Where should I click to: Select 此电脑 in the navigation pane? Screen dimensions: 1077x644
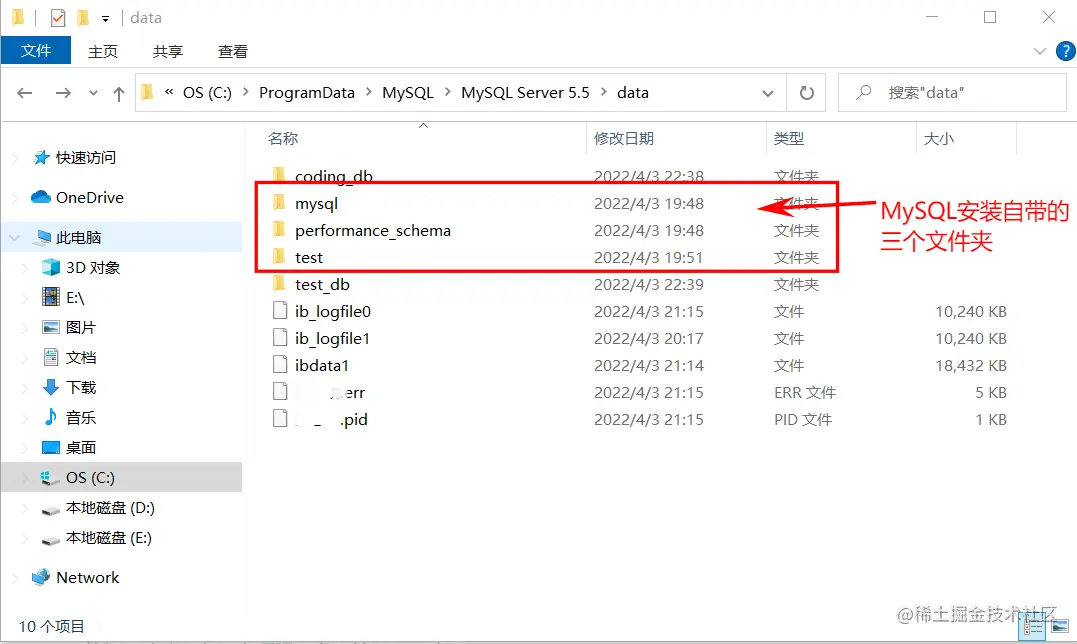(x=78, y=238)
